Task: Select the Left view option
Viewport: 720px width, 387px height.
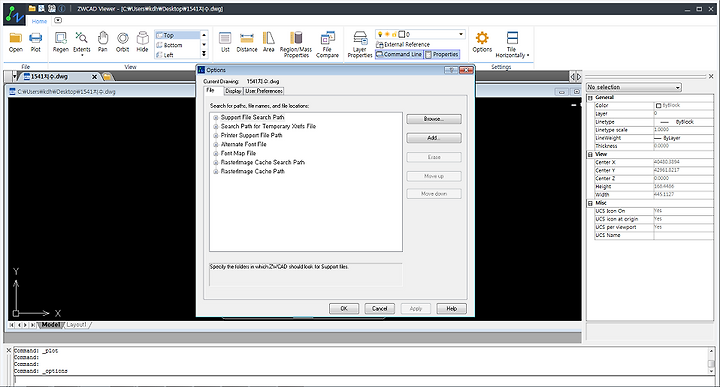Action: tap(177, 55)
